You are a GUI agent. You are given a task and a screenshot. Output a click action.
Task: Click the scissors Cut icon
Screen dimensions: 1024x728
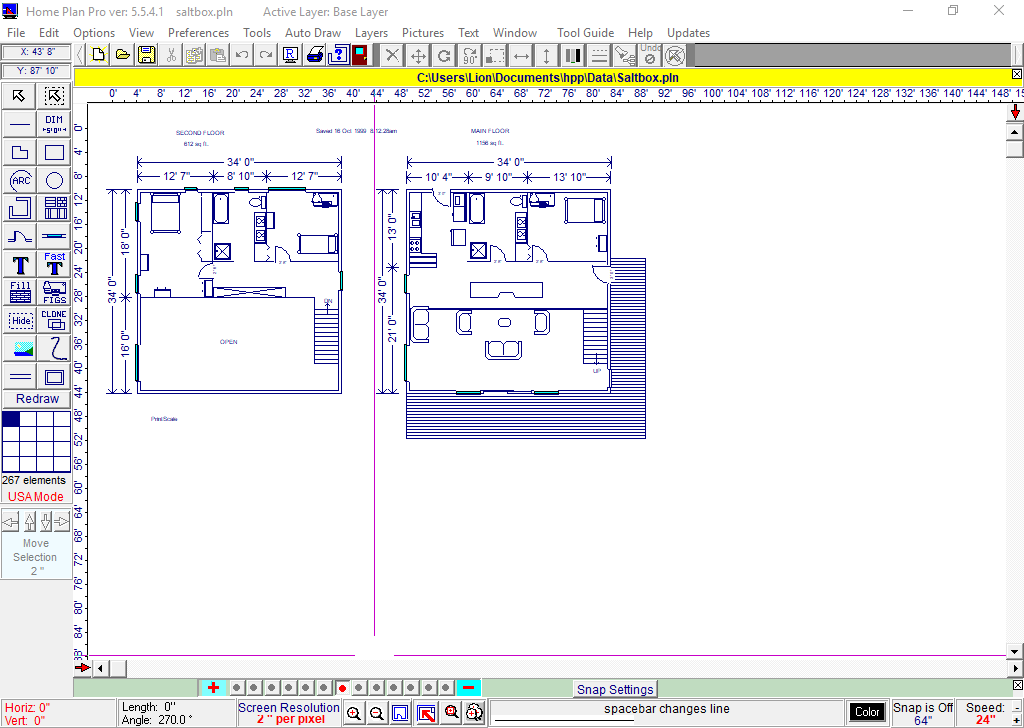(171, 55)
